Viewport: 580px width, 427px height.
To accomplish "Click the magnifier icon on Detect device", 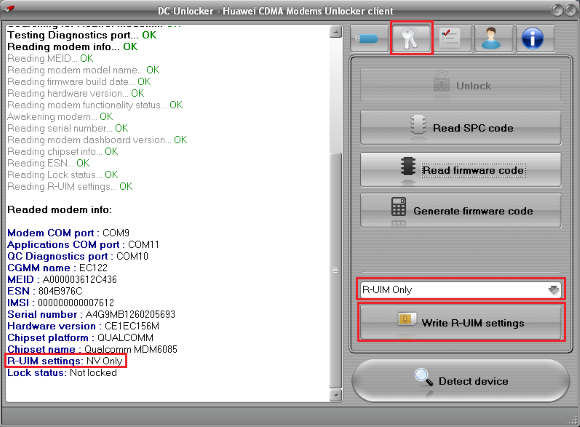I will tap(424, 377).
